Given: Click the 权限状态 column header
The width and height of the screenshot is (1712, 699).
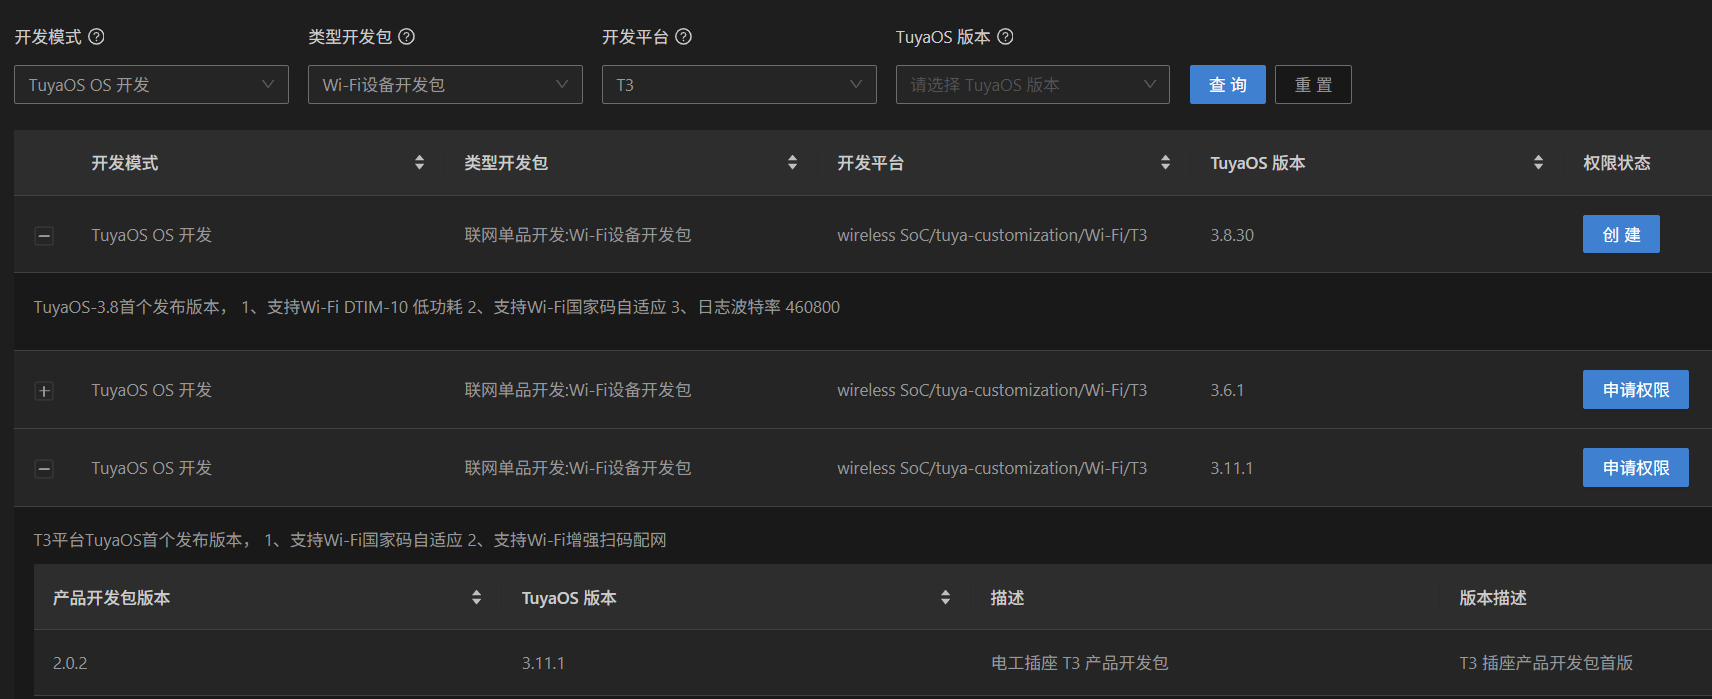Looking at the screenshot, I should 1617,163.
